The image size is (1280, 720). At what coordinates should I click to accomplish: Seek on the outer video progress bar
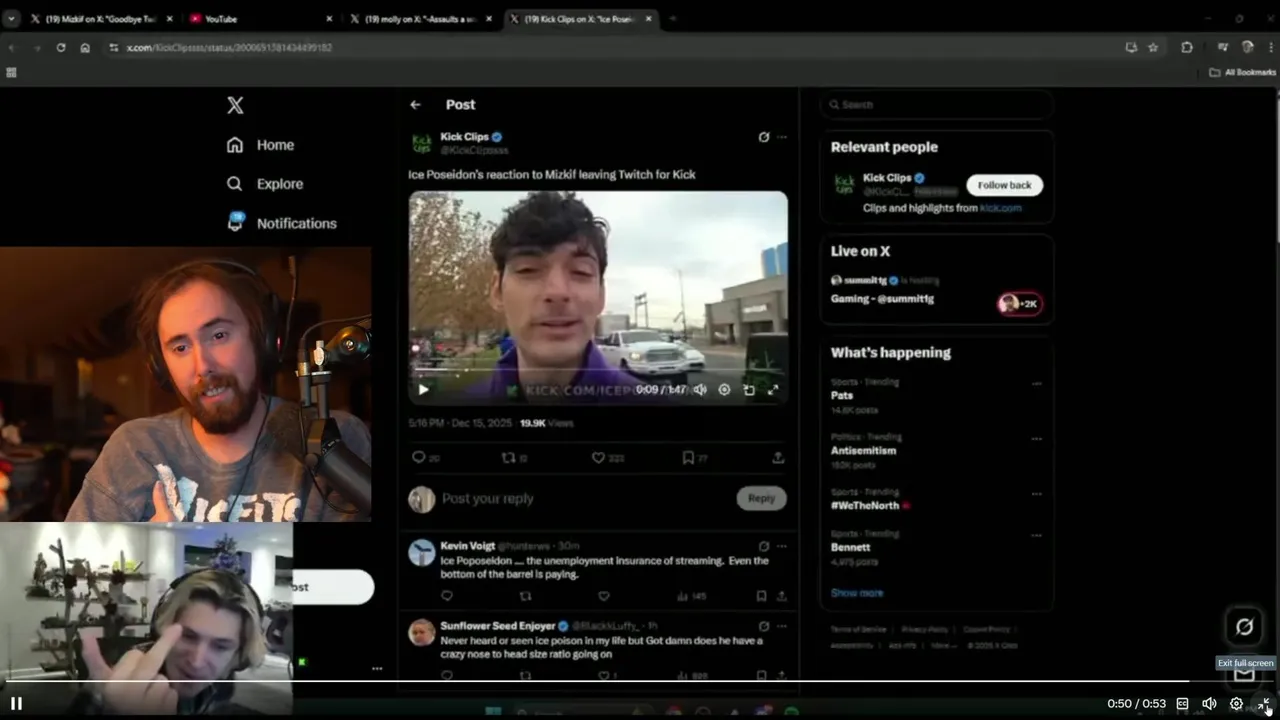pyautogui.click(x=640, y=682)
